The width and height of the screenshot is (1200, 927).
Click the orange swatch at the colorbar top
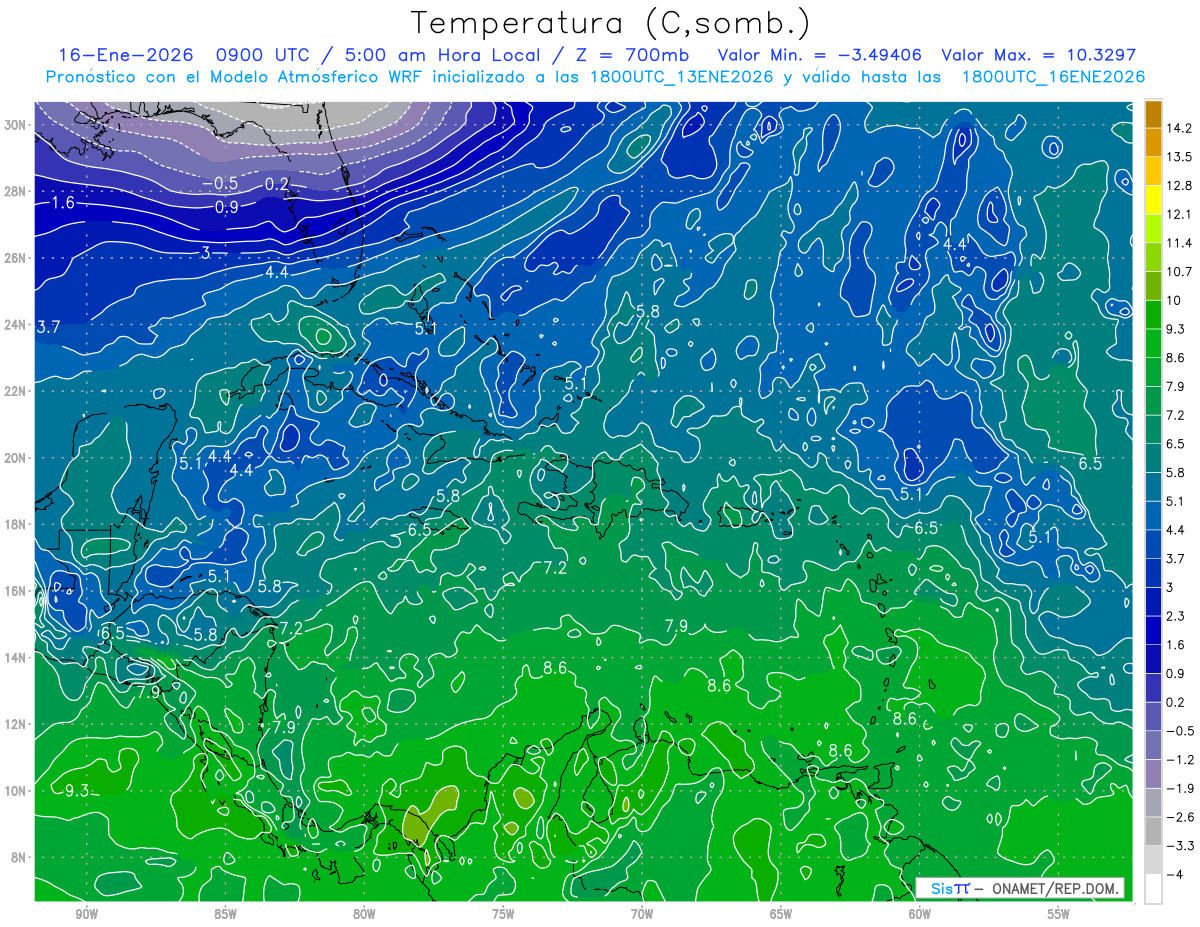1153,114
